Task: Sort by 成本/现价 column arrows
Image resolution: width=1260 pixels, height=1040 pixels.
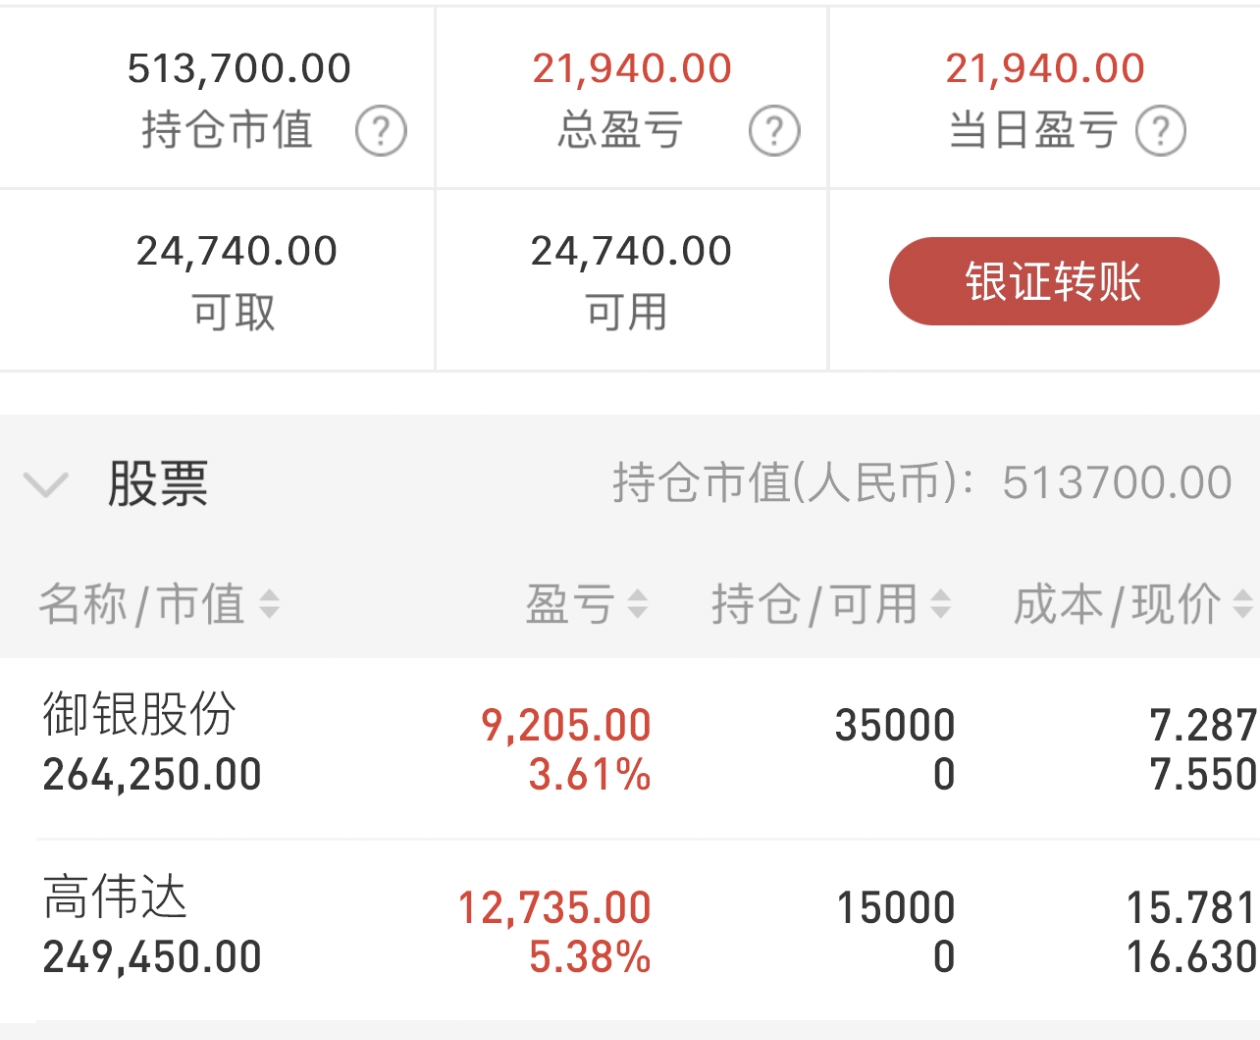Action: (x=1243, y=604)
